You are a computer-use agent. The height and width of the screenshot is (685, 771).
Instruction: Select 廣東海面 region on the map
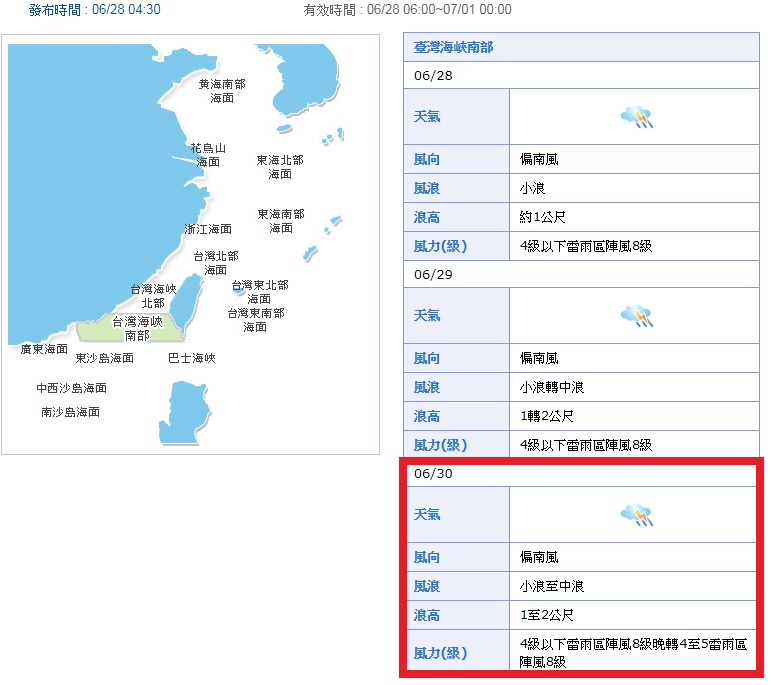click(44, 349)
